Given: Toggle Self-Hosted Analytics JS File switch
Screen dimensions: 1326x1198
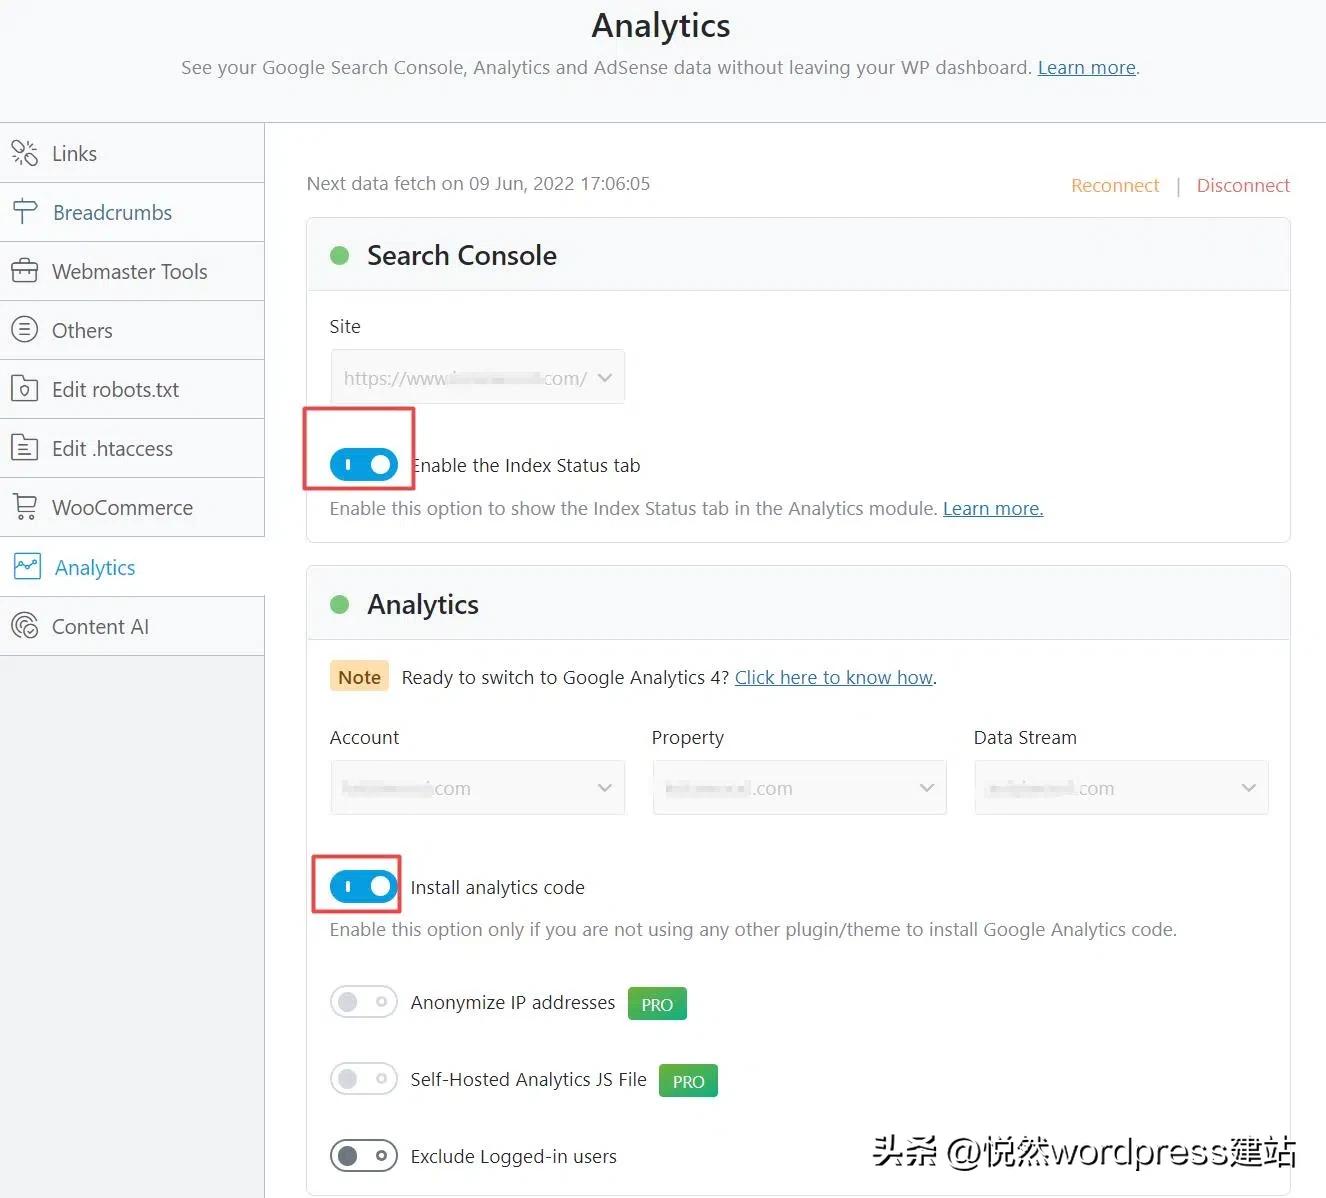Looking at the screenshot, I should (x=364, y=1079).
